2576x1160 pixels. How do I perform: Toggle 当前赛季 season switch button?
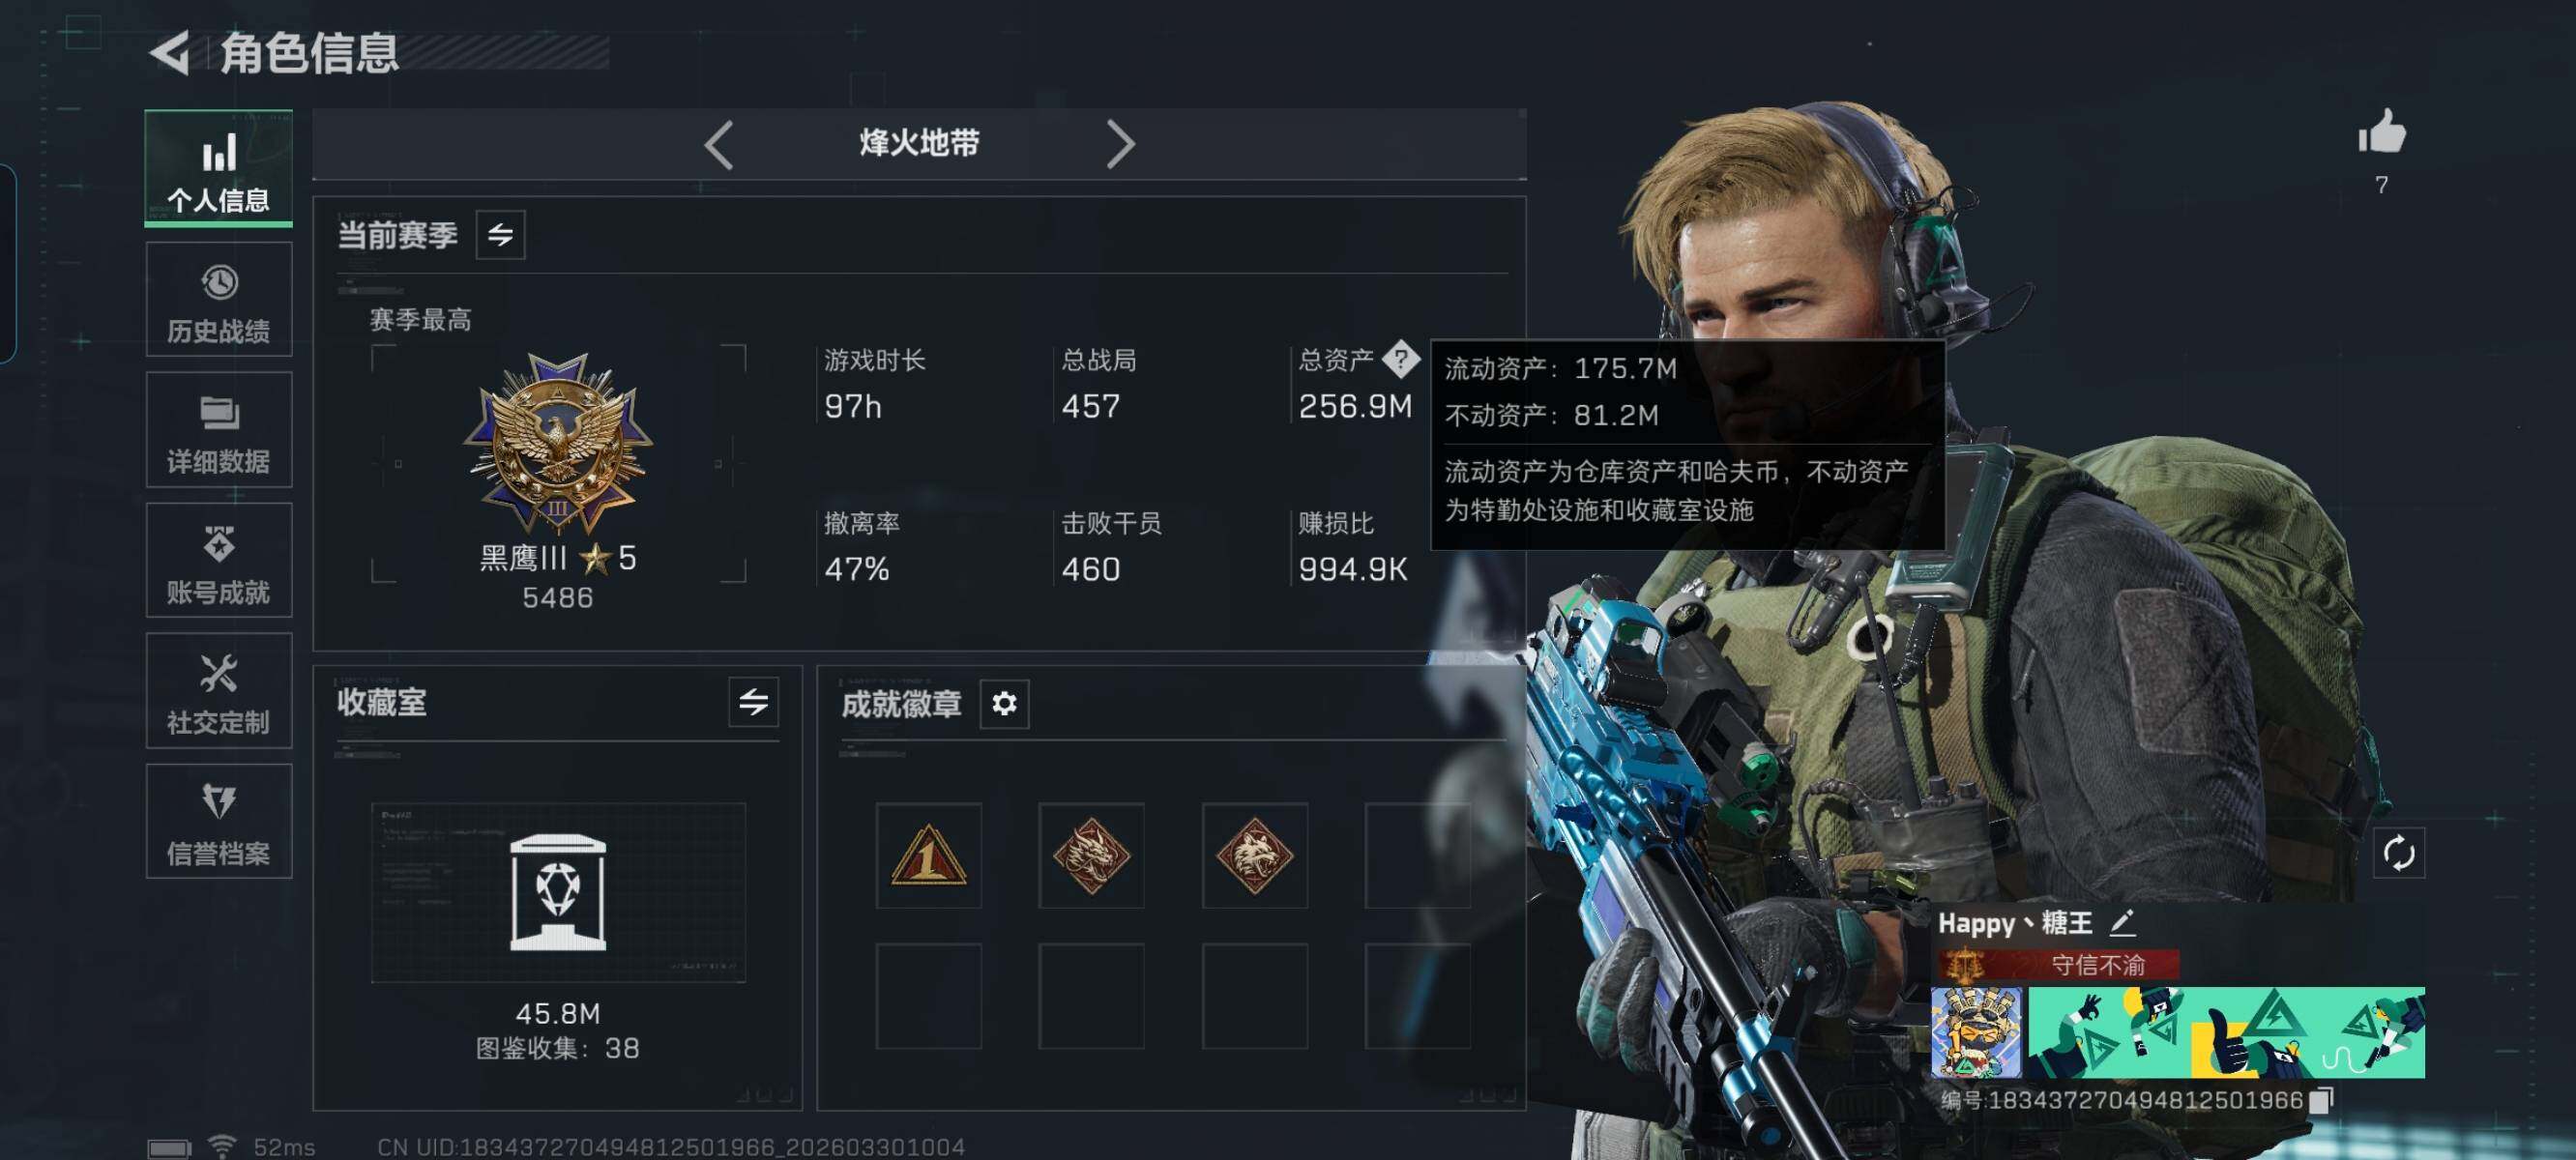500,235
